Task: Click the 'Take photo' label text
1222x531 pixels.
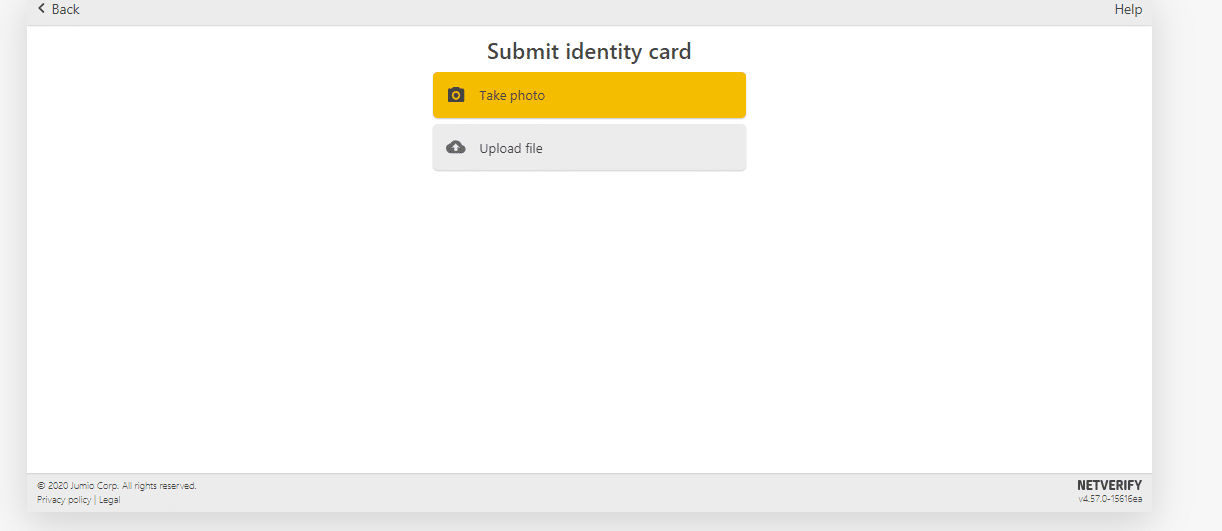Action: tap(512, 96)
